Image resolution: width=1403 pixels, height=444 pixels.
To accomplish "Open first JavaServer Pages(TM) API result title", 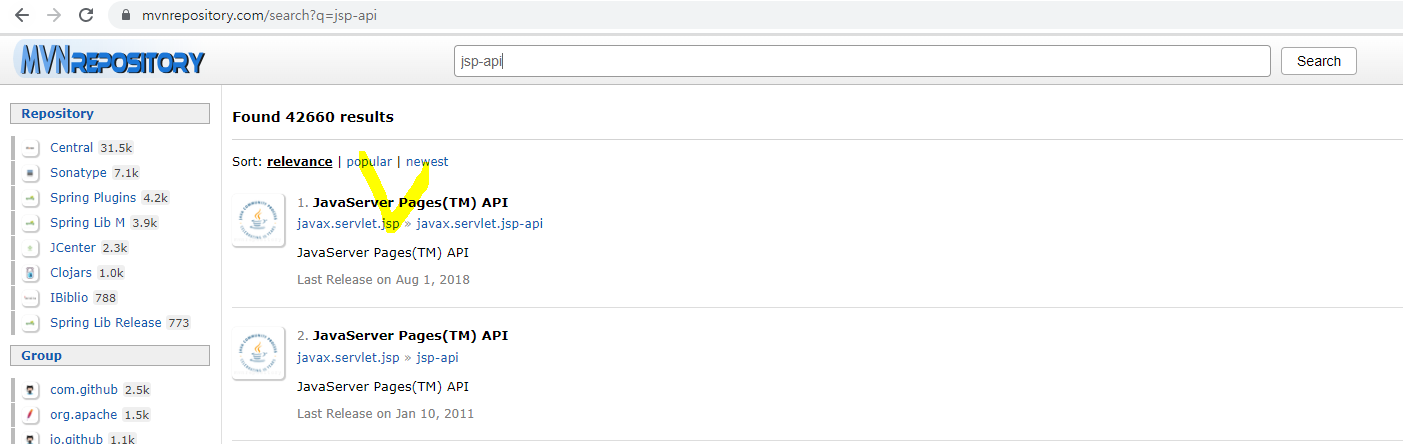I will (x=410, y=202).
